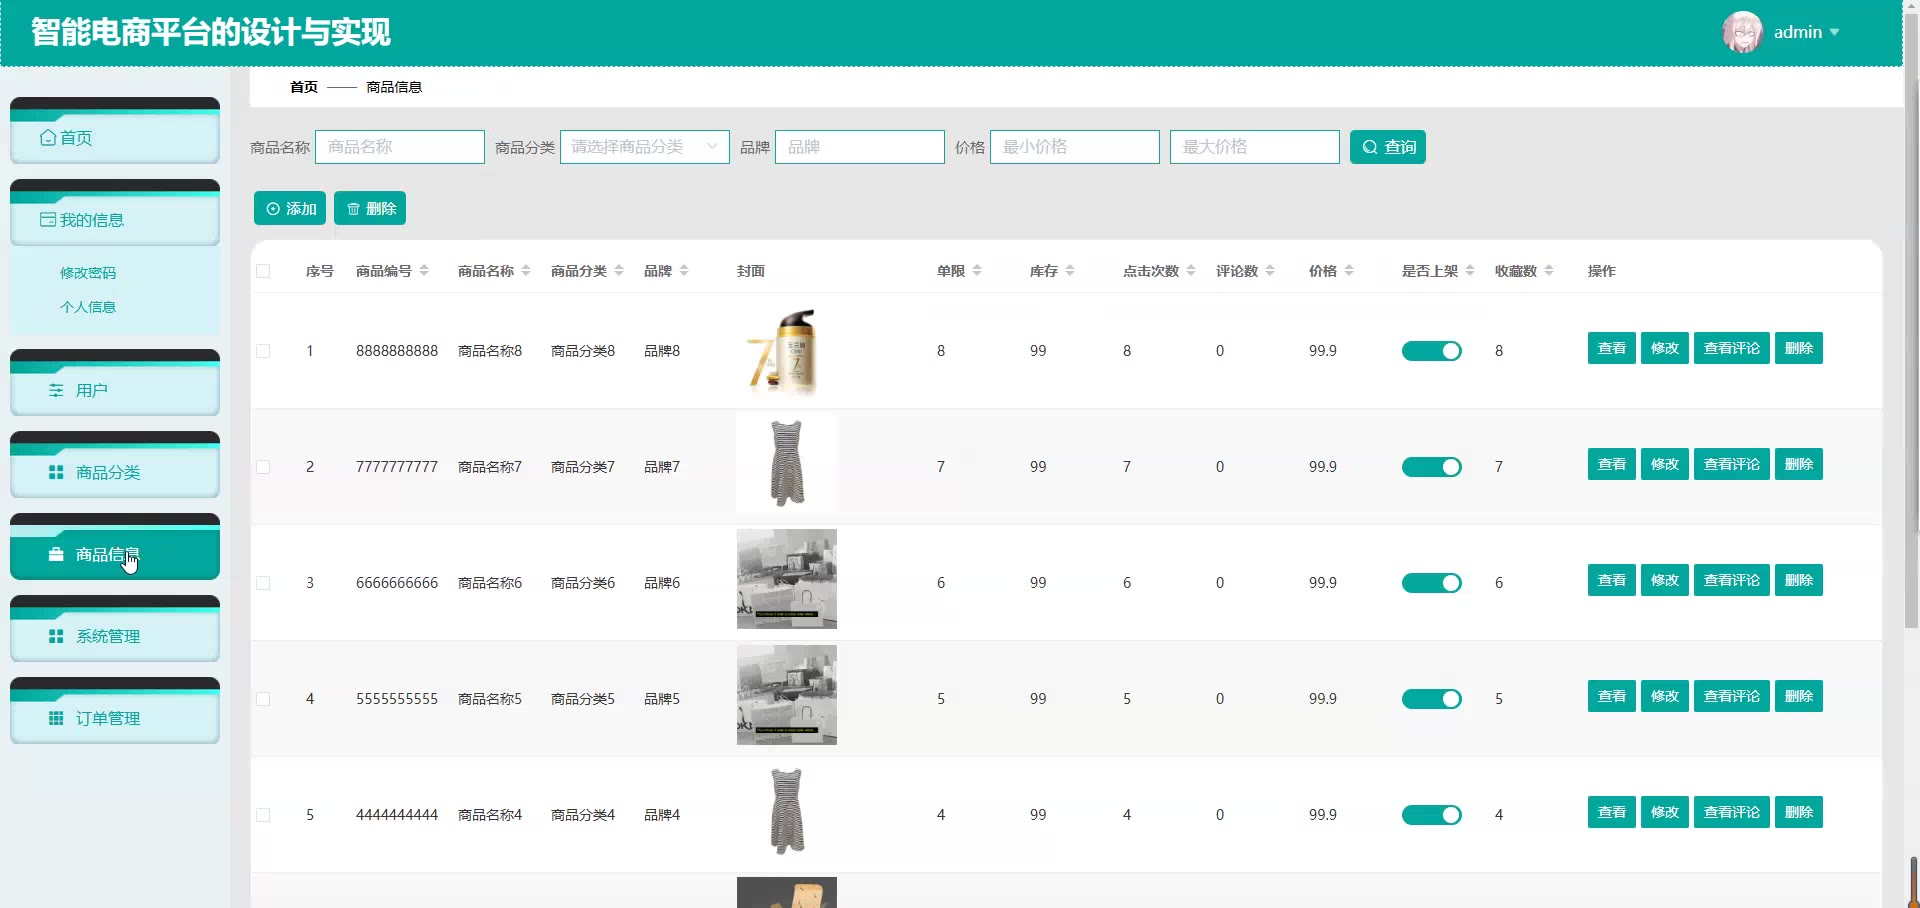Click the 商品分类 grid icon
The image size is (1920, 908).
[x=56, y=473]
